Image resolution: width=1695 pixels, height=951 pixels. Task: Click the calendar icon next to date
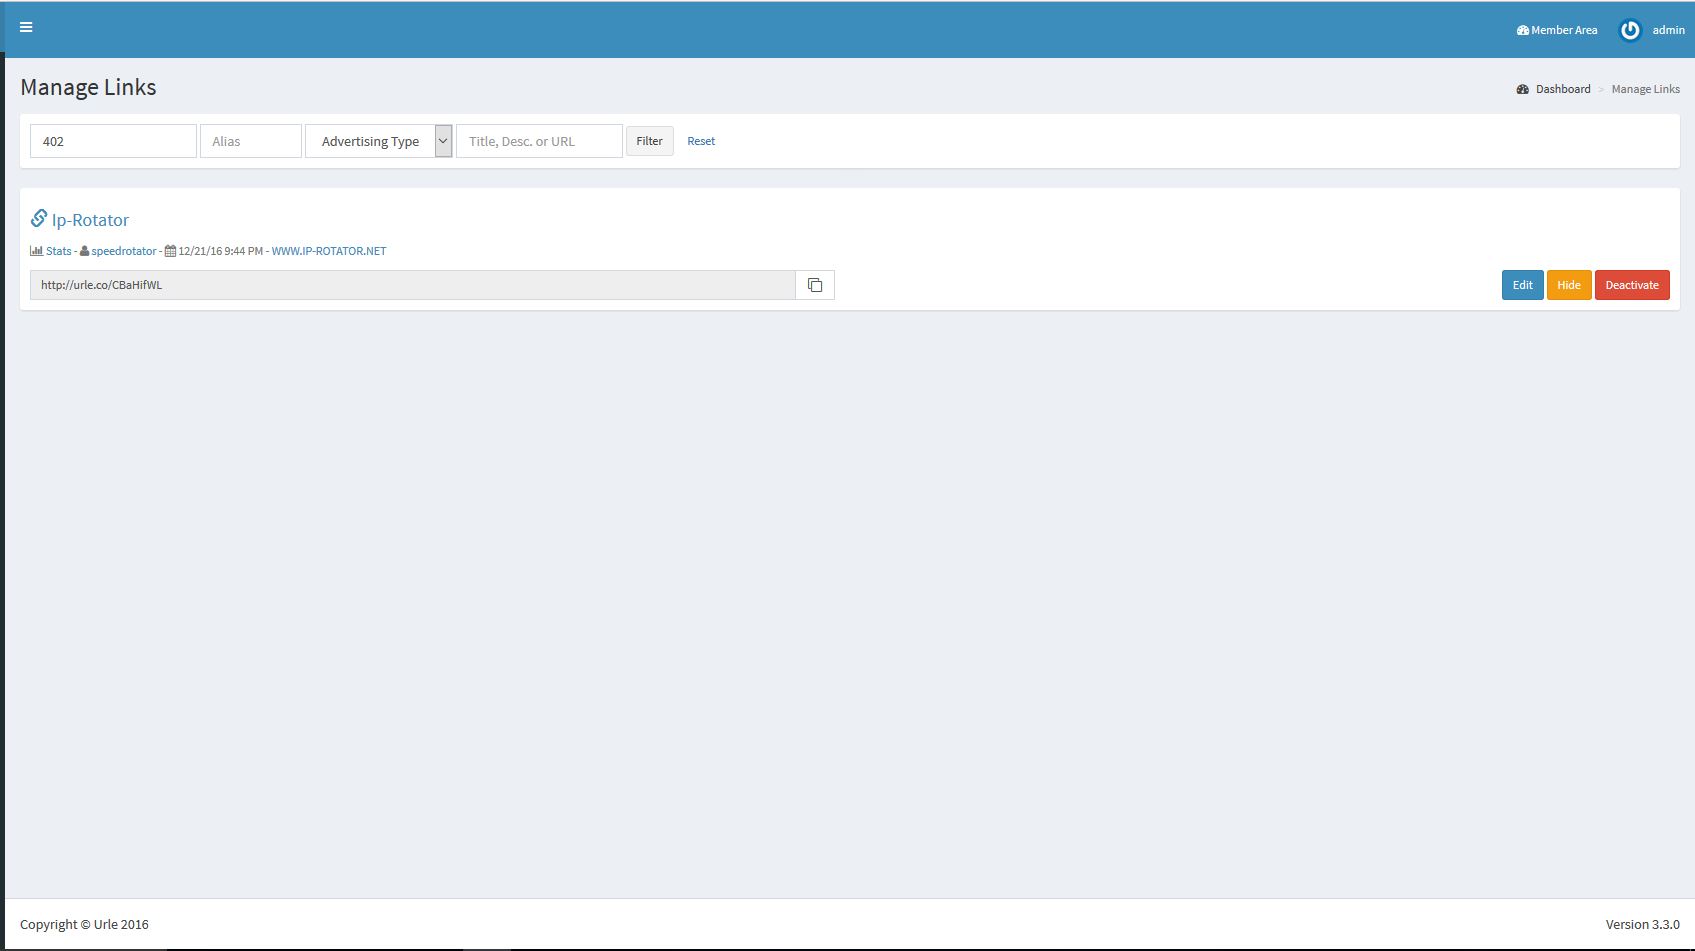[x=170, y=251]
